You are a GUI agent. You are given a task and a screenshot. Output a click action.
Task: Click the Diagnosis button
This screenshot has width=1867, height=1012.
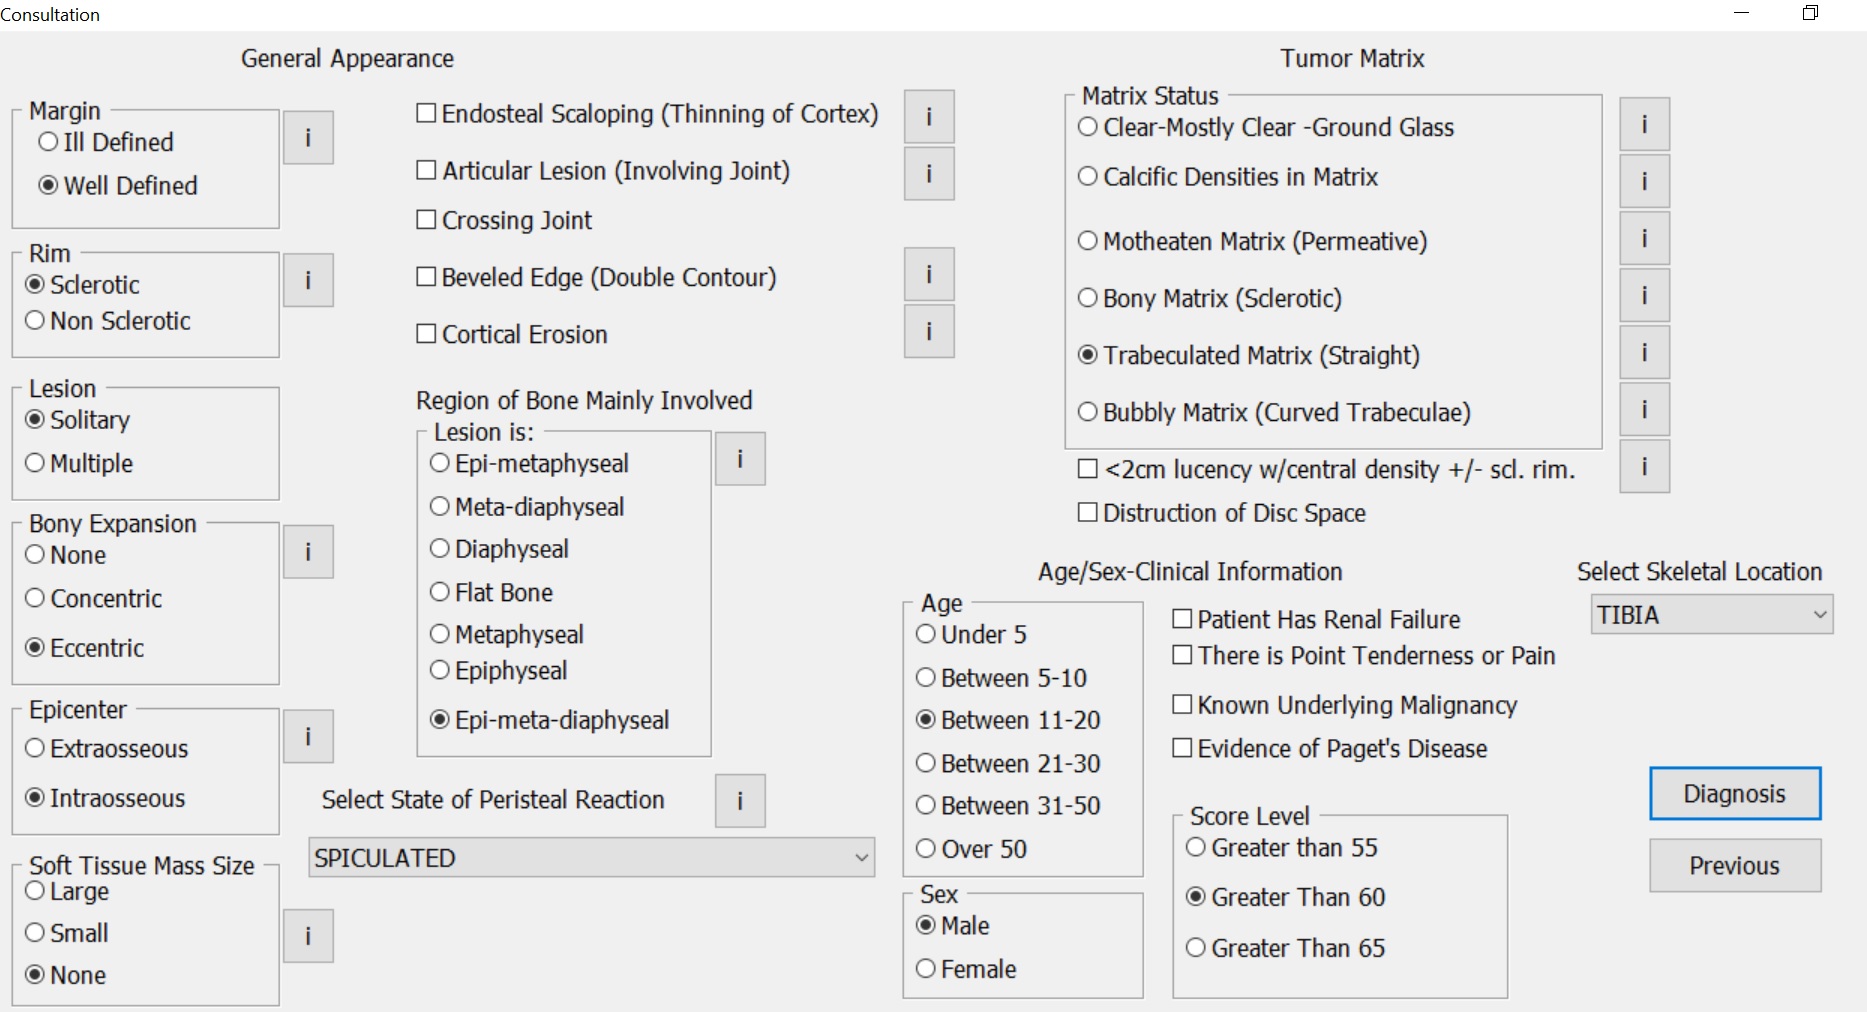(1735, 793)
